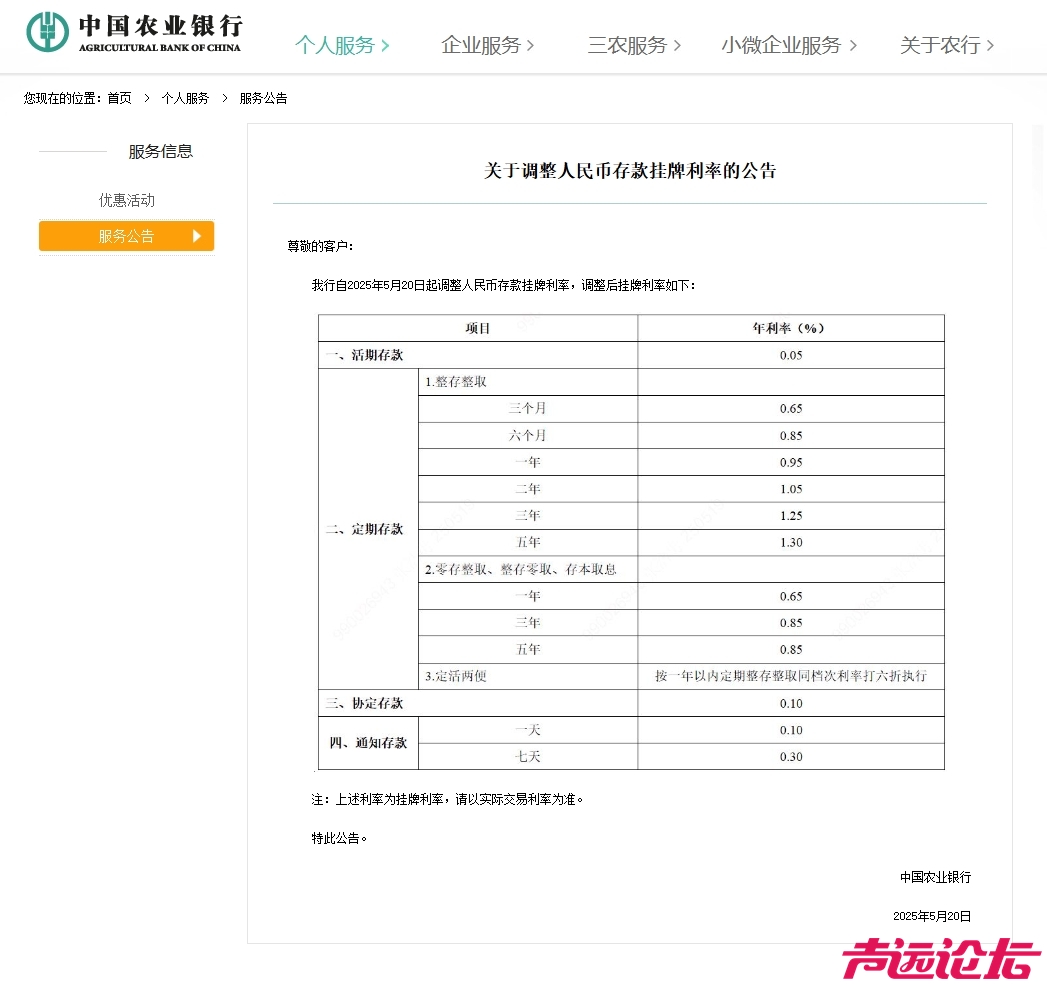The image size is (1047, 984).
Task: Click the 1.30 rate value
Action: pos(791,543)
